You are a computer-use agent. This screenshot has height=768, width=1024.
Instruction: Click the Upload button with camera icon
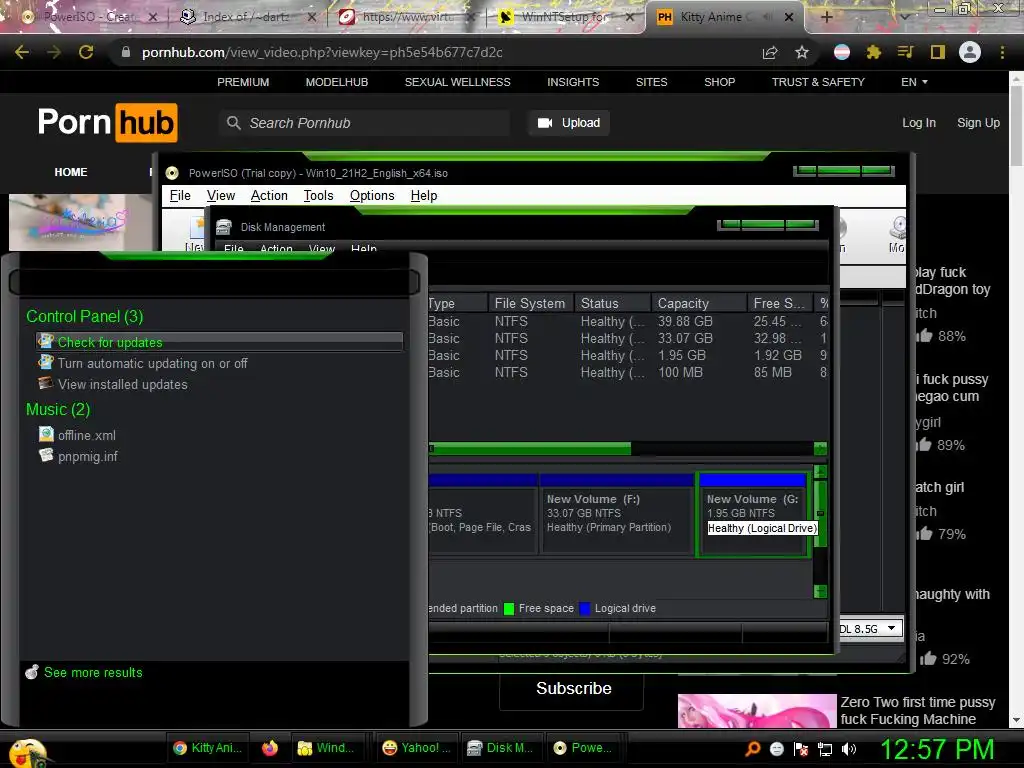569,123
